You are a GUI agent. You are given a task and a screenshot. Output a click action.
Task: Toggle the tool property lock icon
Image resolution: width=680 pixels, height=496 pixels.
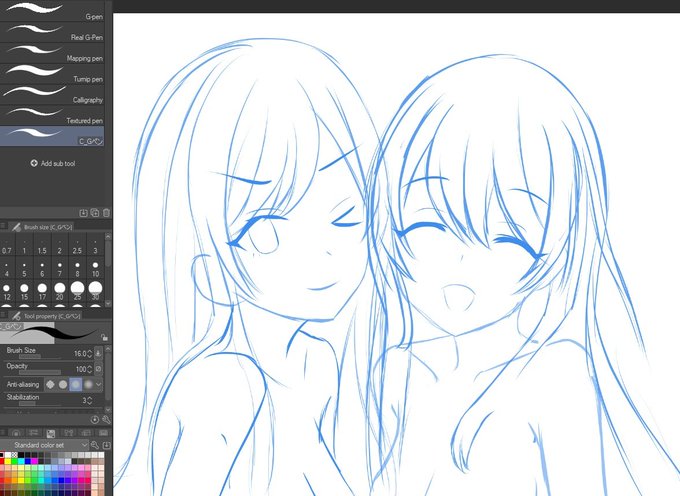(104, 337)
